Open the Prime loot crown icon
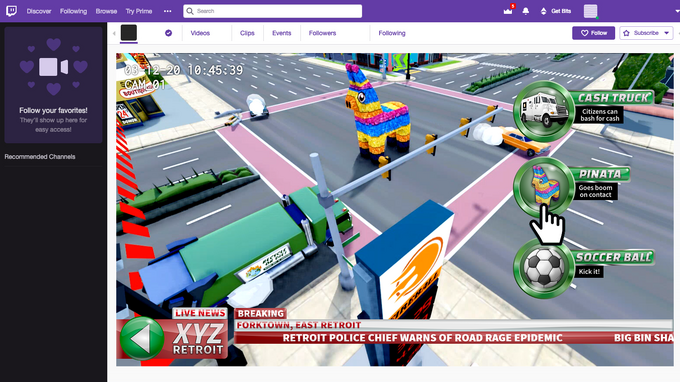The width and height of the screenshot is (680, 382). (x=508, y=11)
